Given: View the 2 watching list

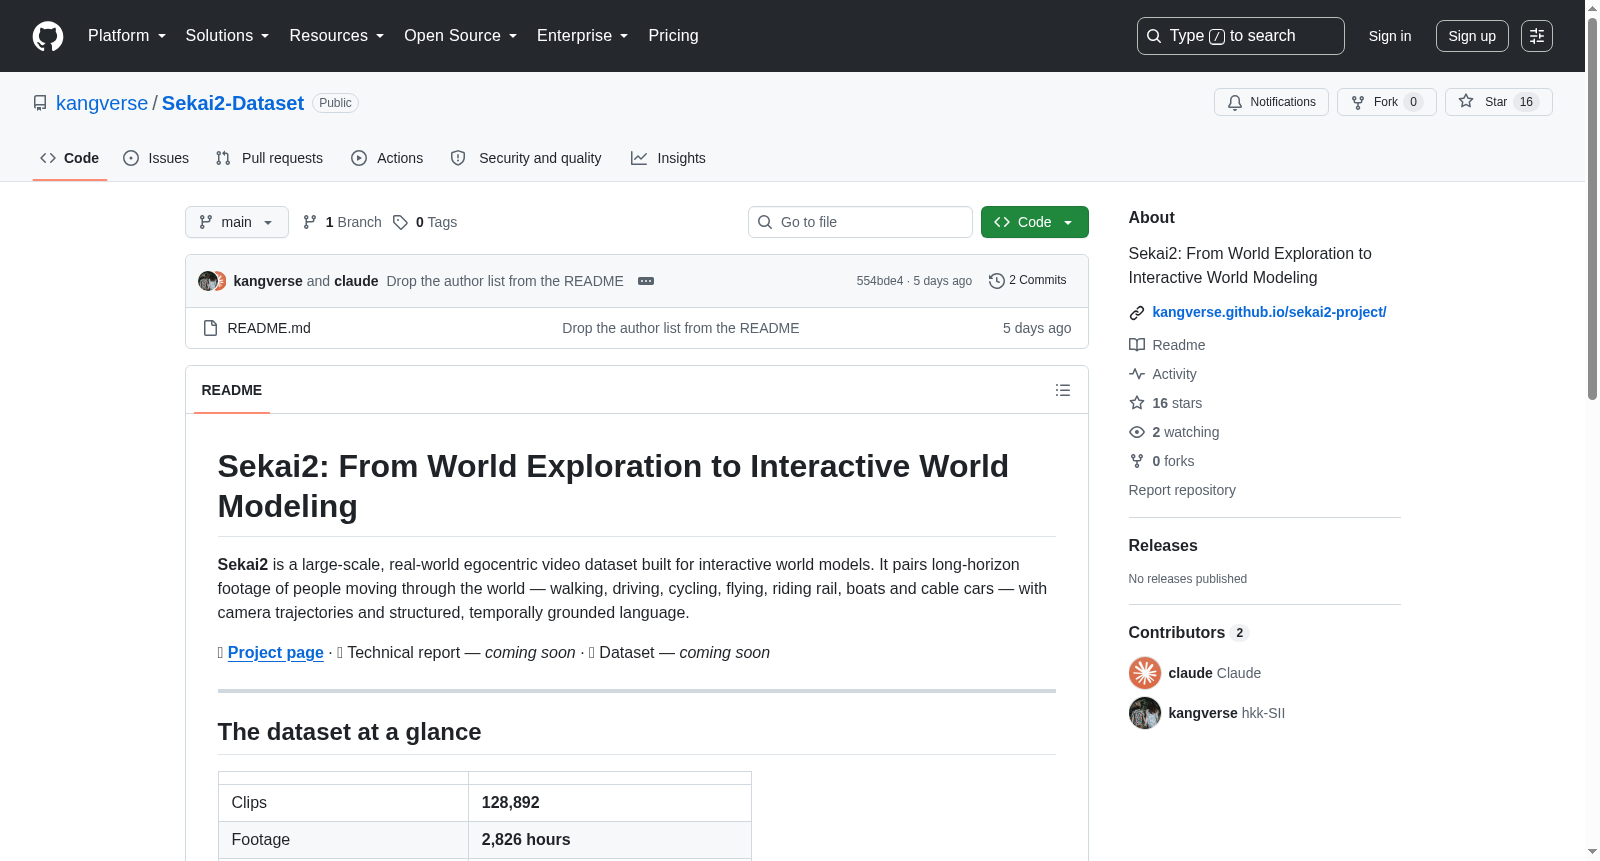Looking at the screenshot, I should pos(1174,432).
